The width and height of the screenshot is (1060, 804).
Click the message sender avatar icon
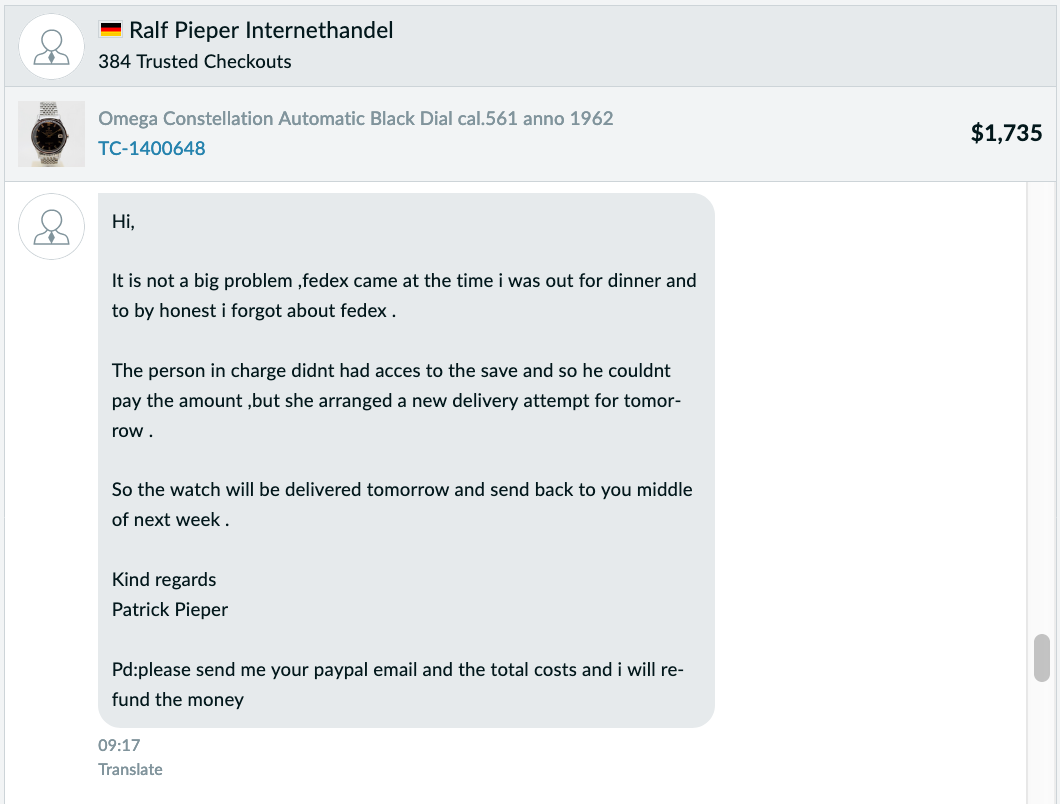pos(51,227)
